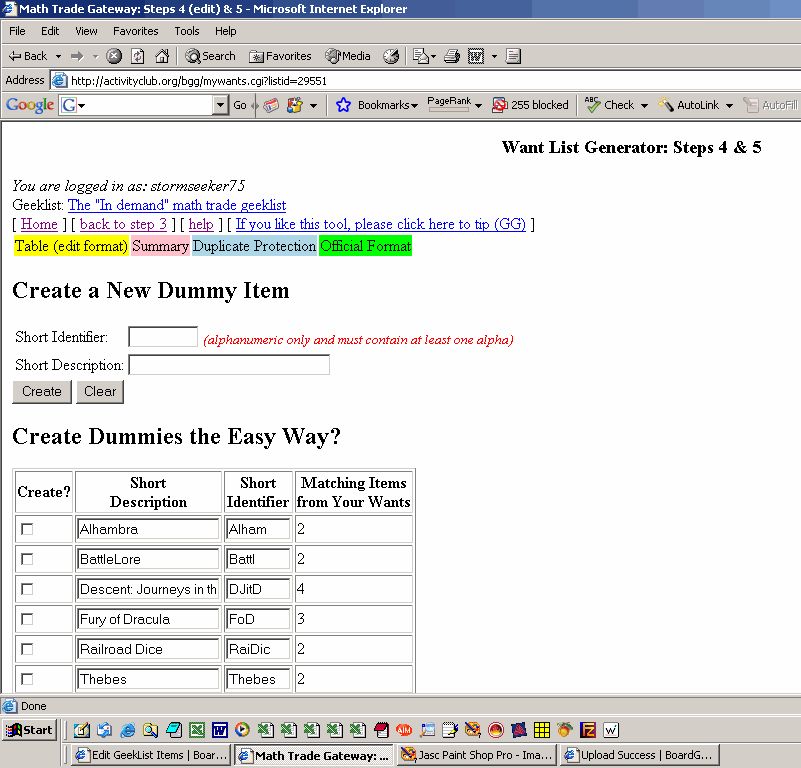Viewport: 801px width, 768px height.
Task: Follow the 'back to step 3' link
Action: point(123,224)
